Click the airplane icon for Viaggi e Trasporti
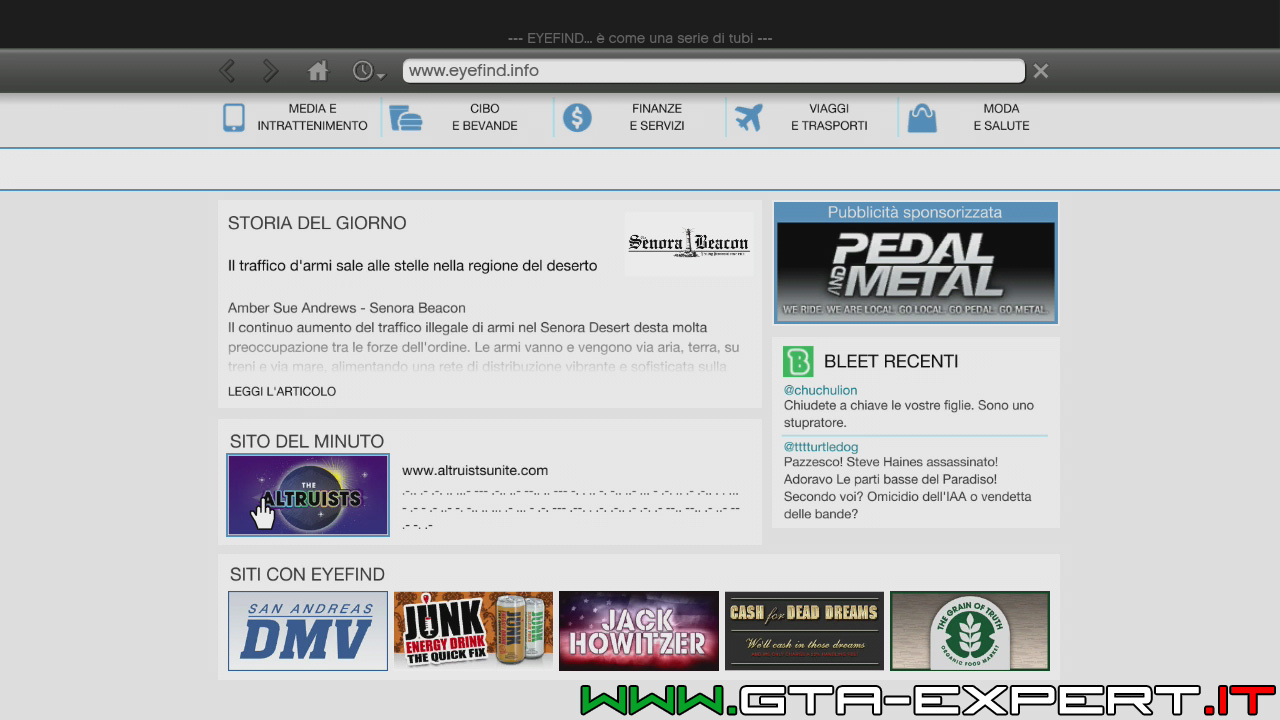The width and height of the screenshot is (1280, 720). pyautogui.click(x=748, y=118)
